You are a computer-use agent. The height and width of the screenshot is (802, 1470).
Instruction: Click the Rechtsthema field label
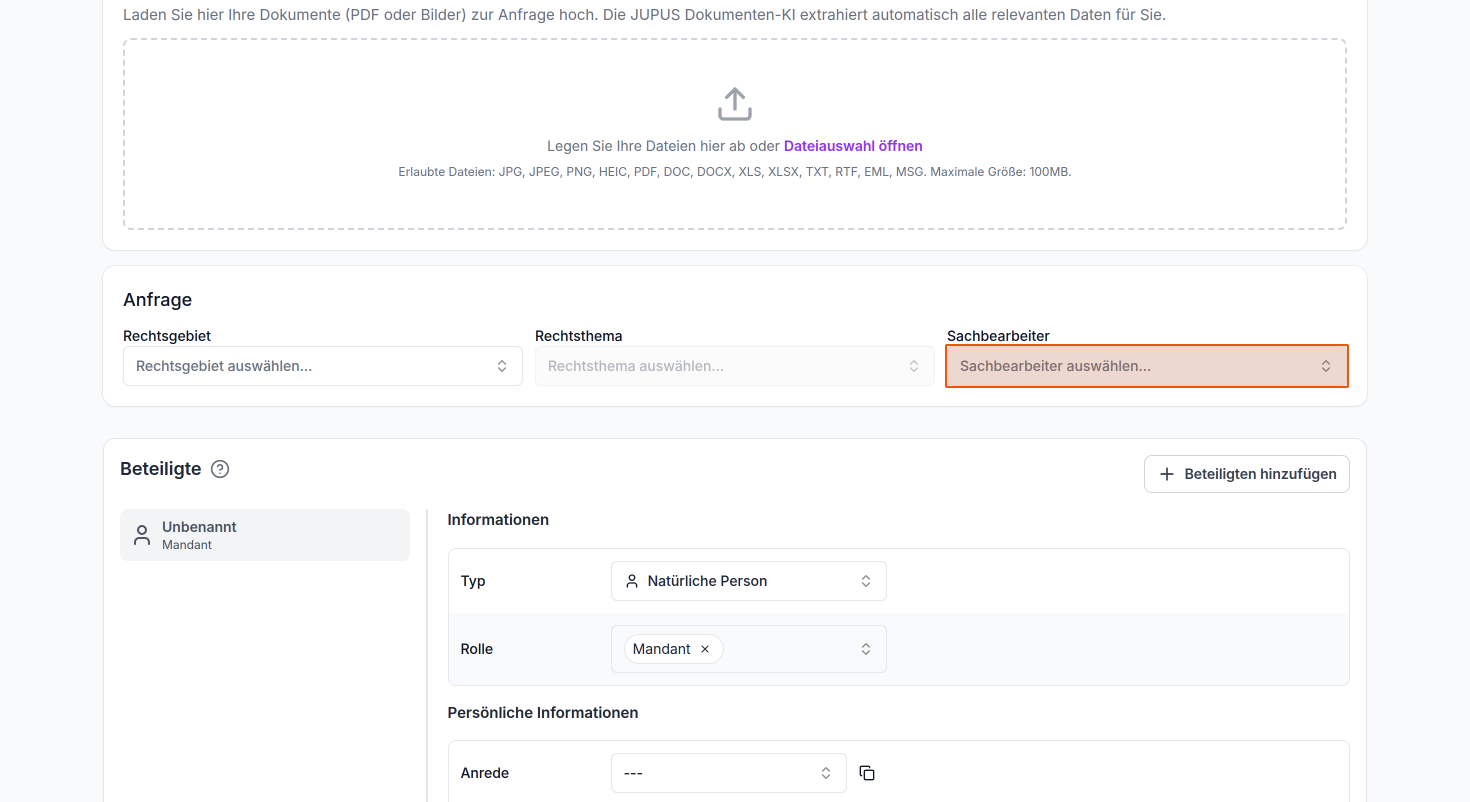[x=579, y=336]
